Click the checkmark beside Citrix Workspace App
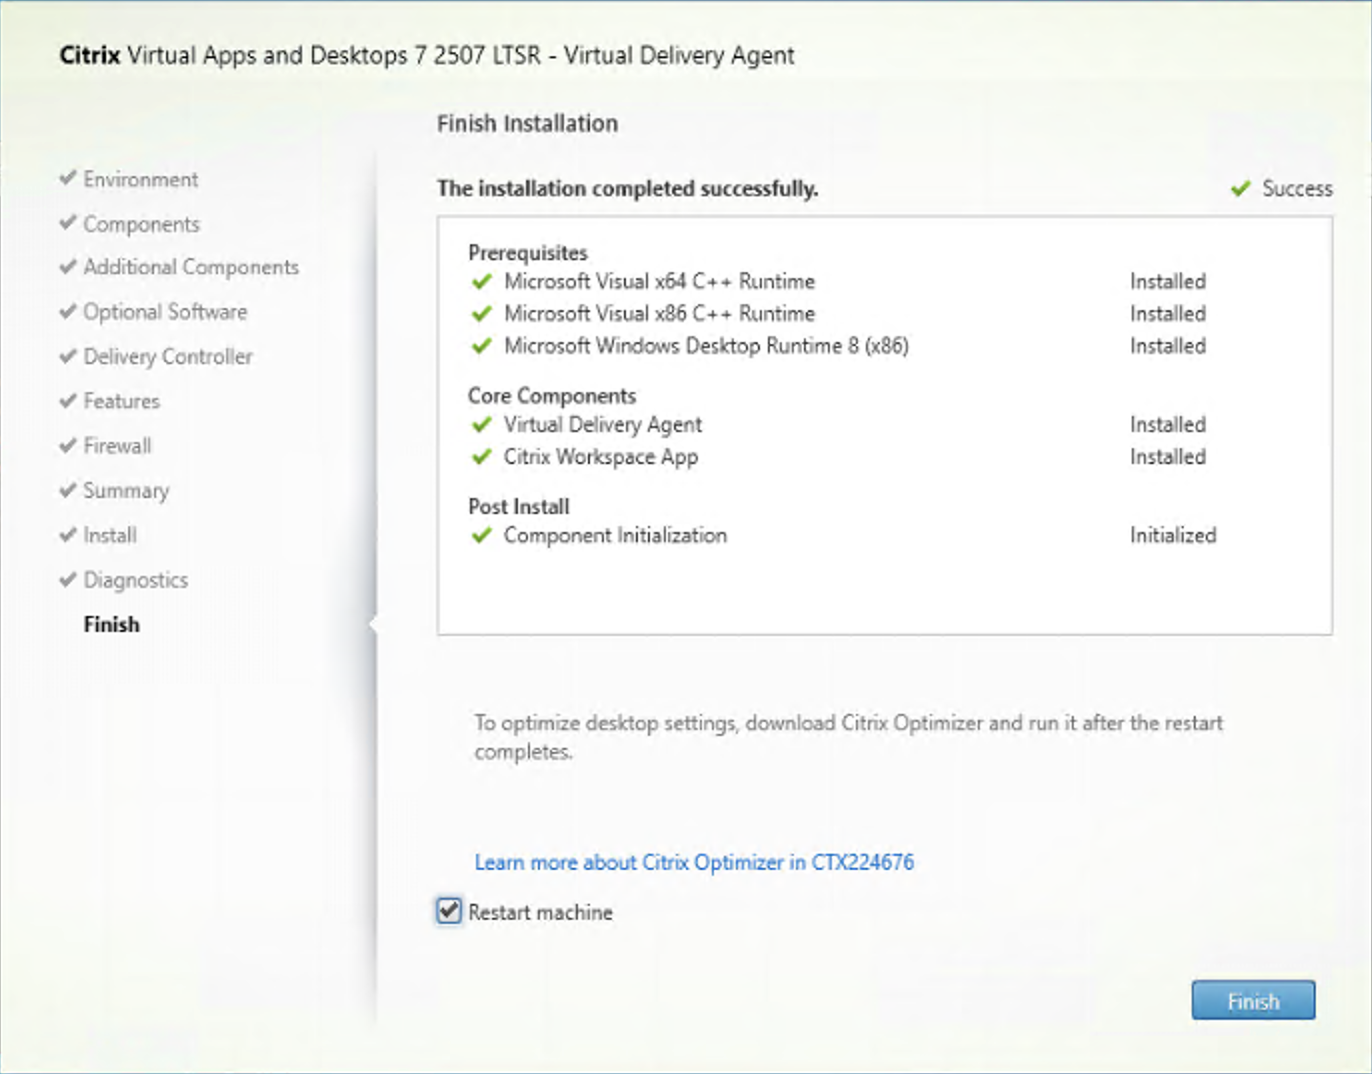1372x1074 pixels. [x=481, y=458]
